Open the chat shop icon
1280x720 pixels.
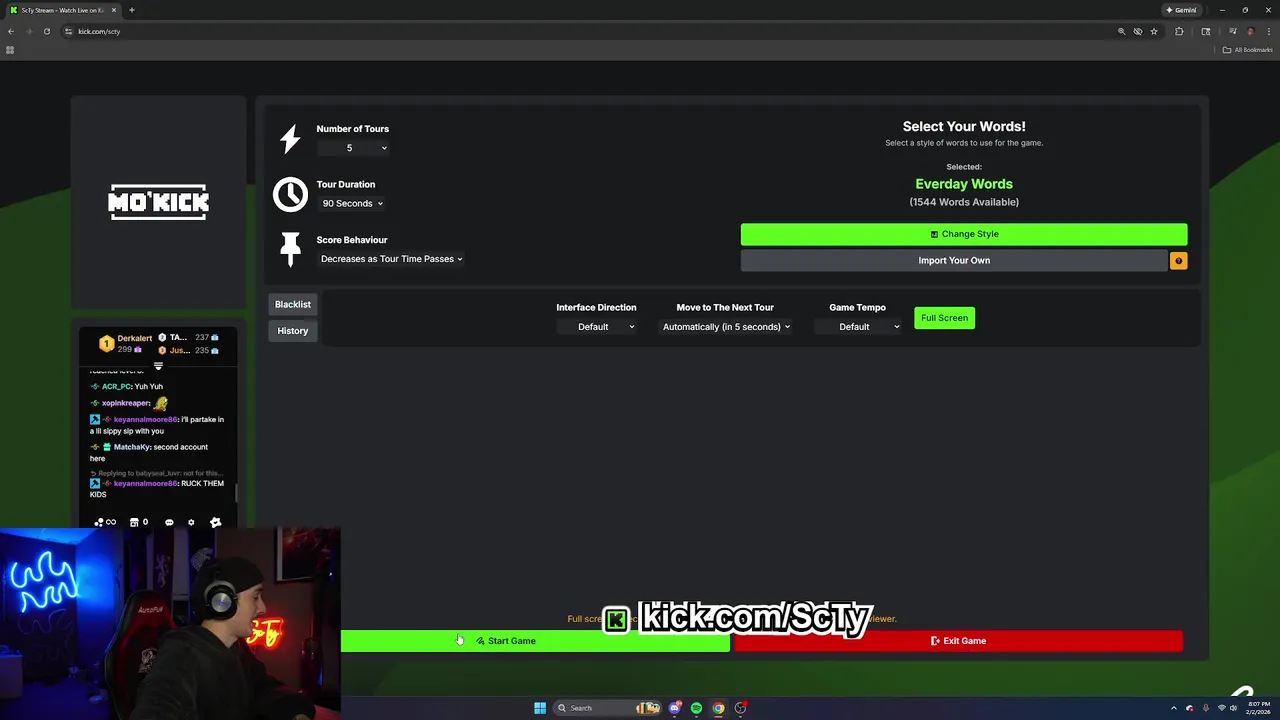point(134,522)
